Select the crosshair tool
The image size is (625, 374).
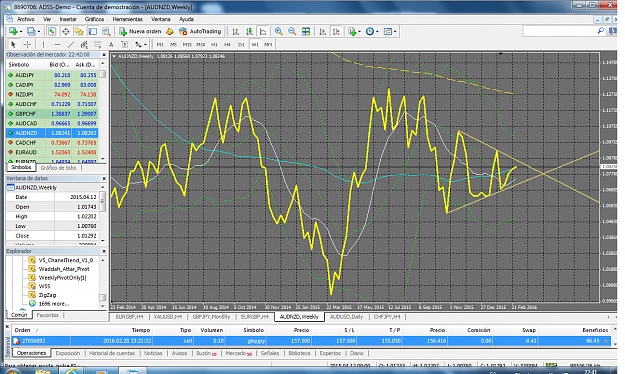(x=27, y=44)
